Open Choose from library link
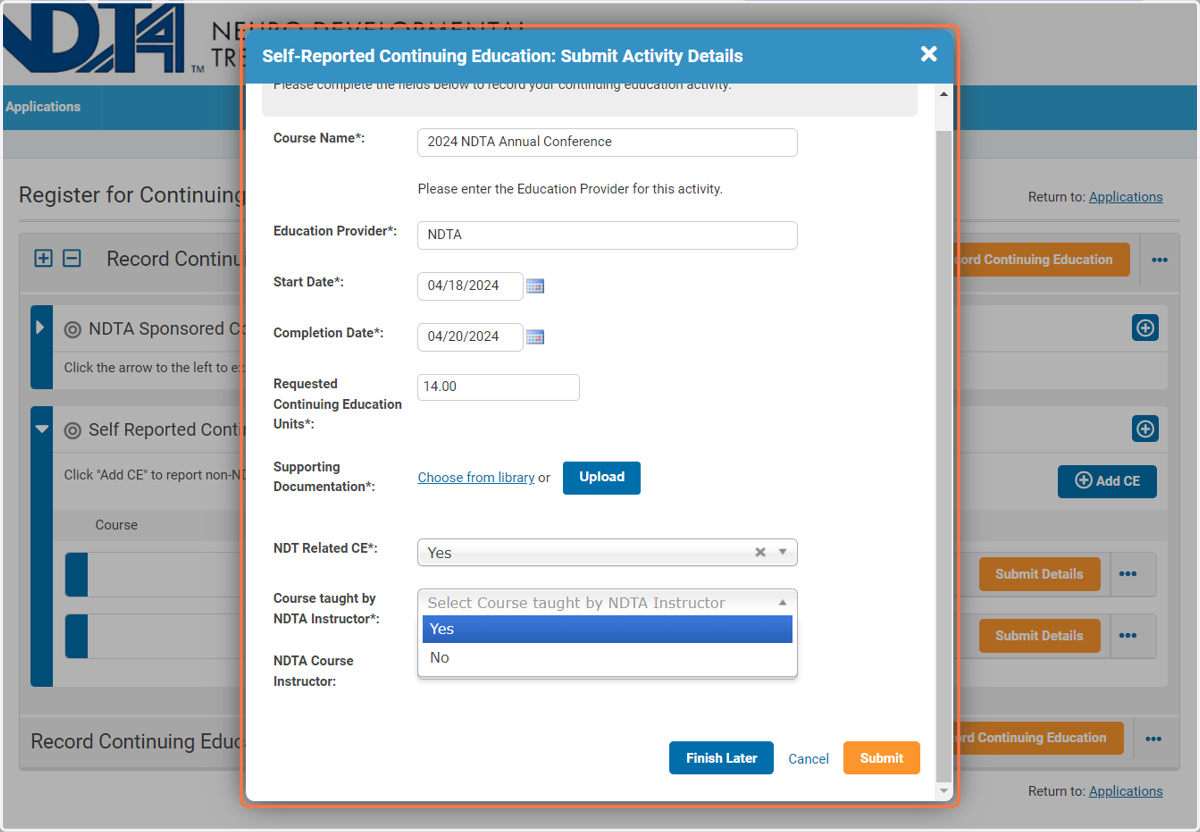 (476, 478)
